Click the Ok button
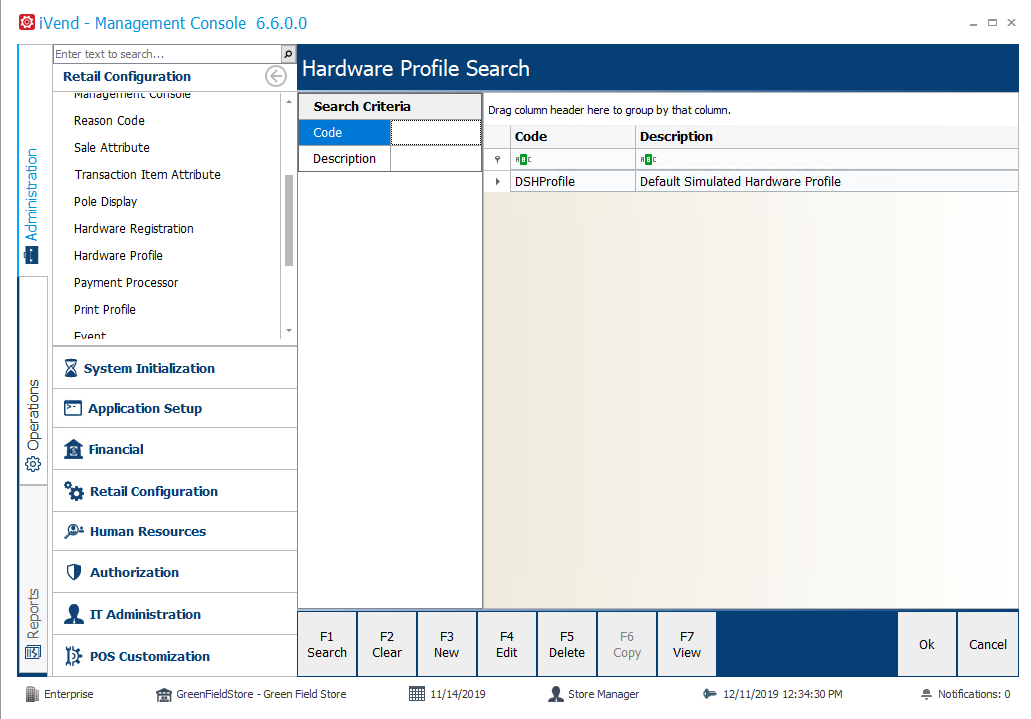Viewport: 1031px width, 719px height. coord(926,645)
